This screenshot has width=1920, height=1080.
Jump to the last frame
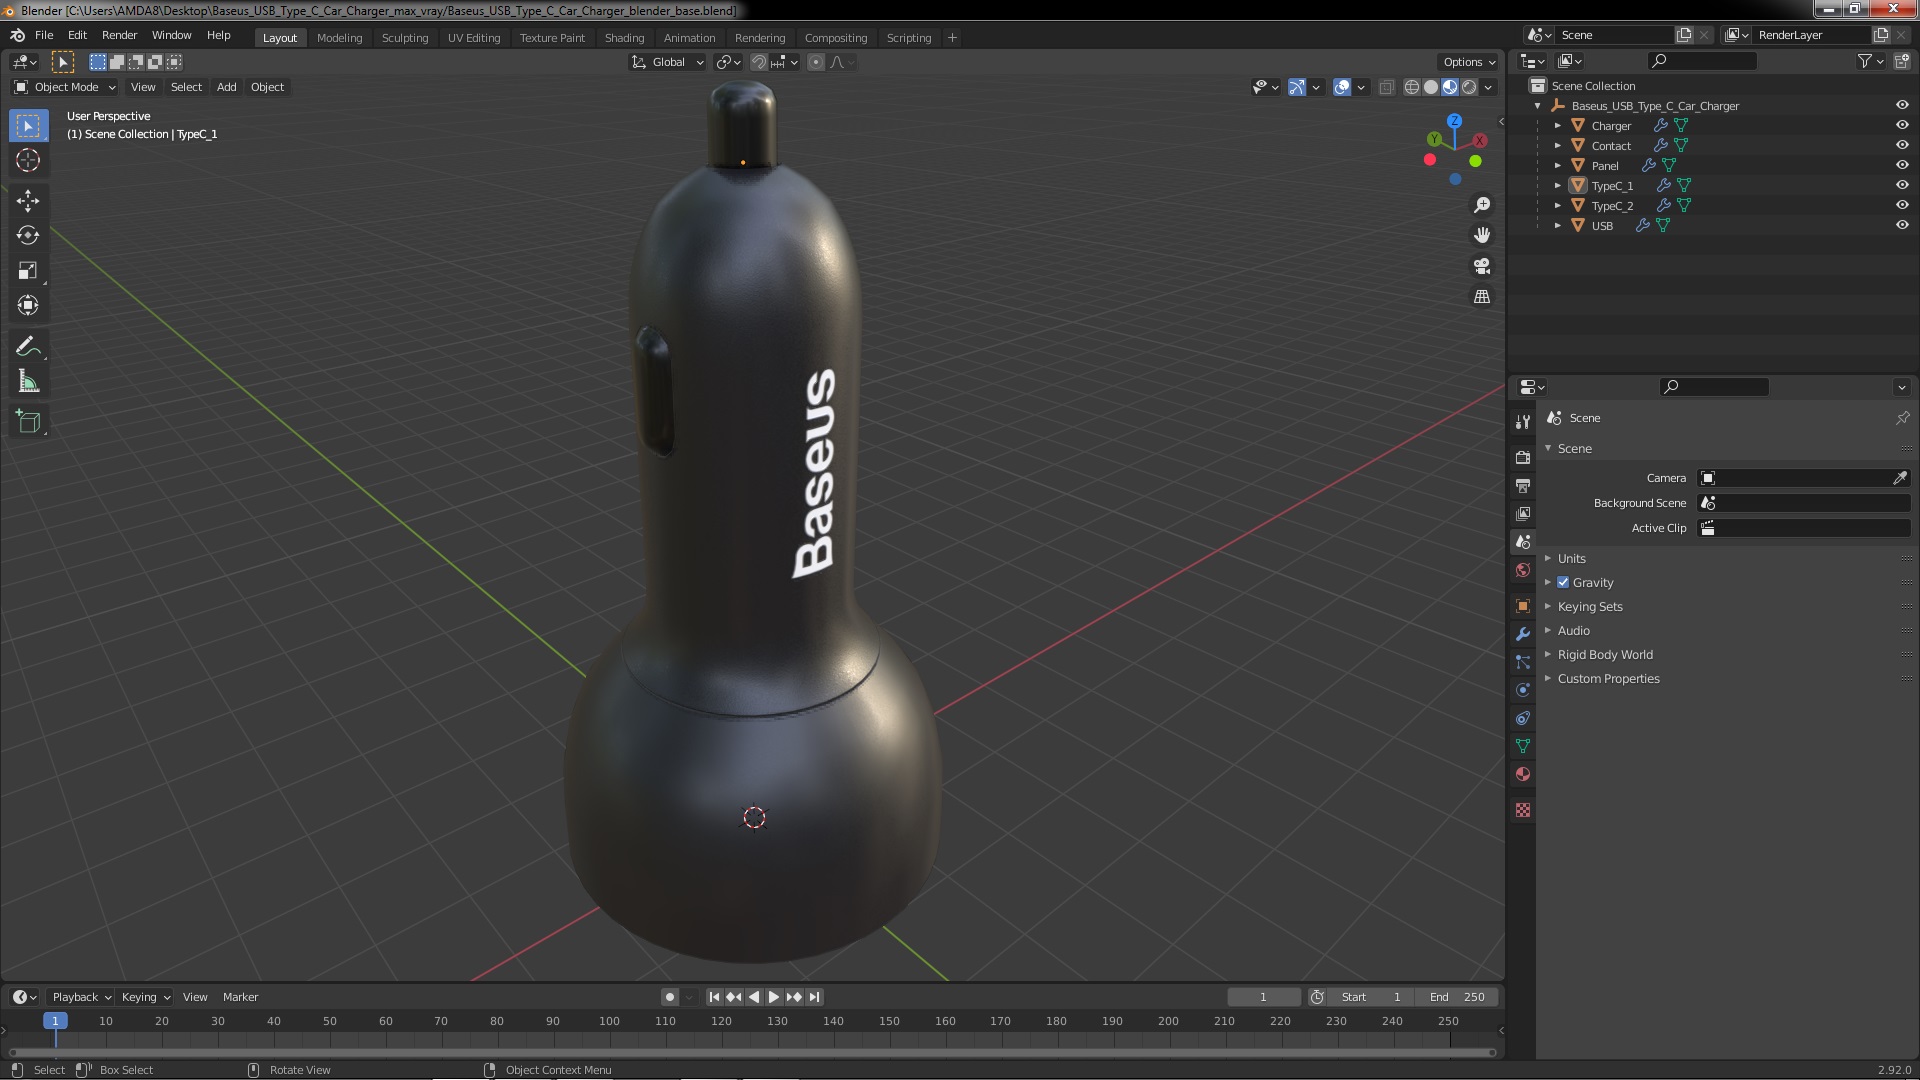tap(814, 997)
